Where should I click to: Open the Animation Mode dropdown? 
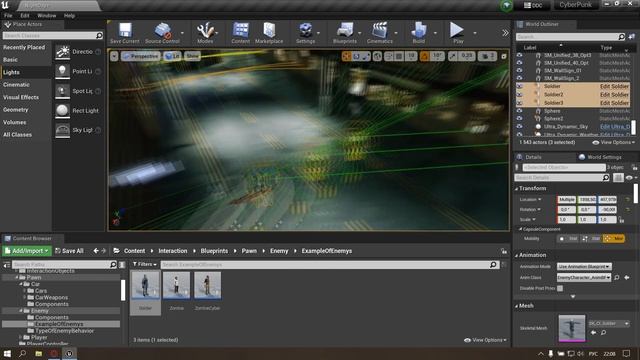coord(584,267)
